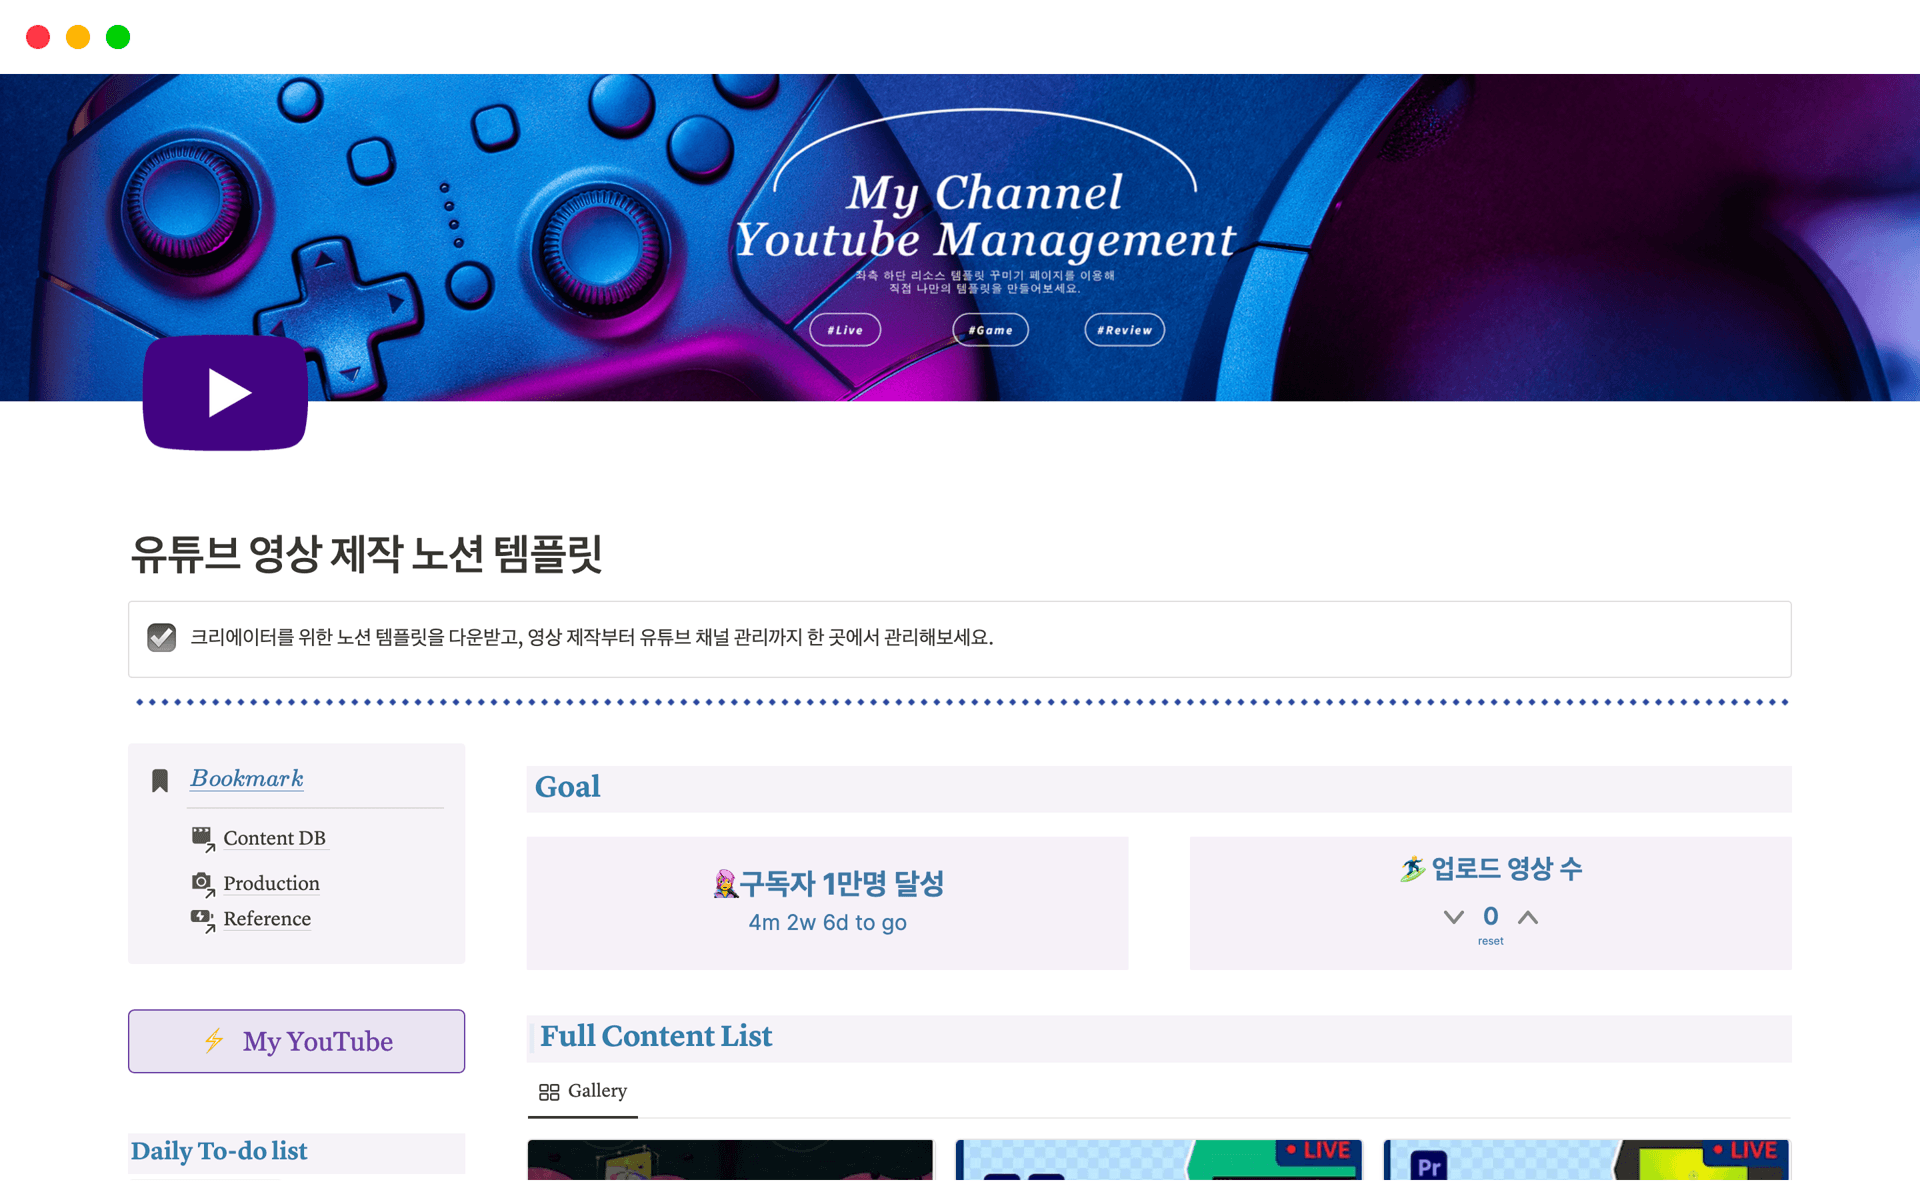The height and width of the screenshot is (1200, 1920).
Task: Click the surfer emoji beside 업로드 영상 수
Action: coord(1412,869)
